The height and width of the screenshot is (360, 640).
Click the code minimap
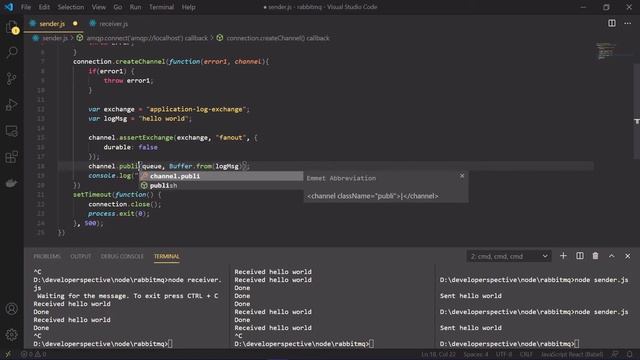[x=606, y=51]
